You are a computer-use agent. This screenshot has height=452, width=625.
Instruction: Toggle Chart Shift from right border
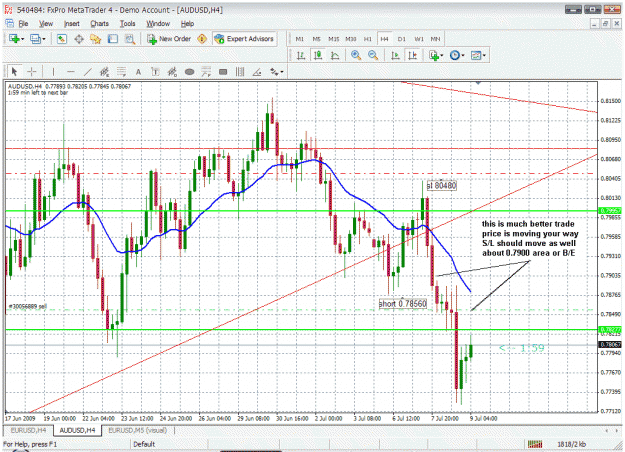(x=412, y=55)
